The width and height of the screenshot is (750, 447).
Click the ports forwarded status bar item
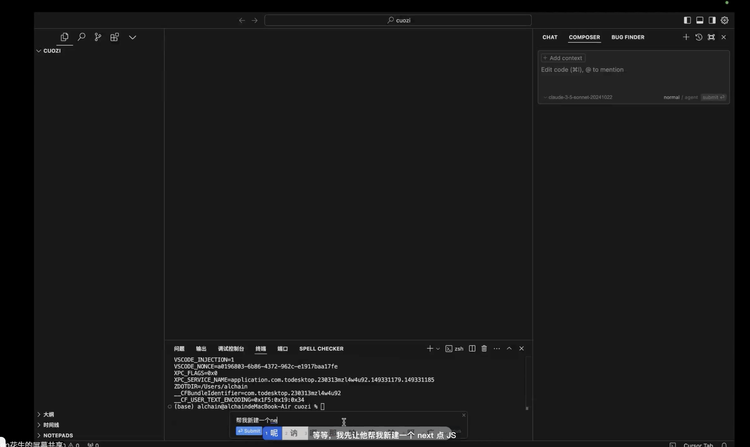click(93, 445)
